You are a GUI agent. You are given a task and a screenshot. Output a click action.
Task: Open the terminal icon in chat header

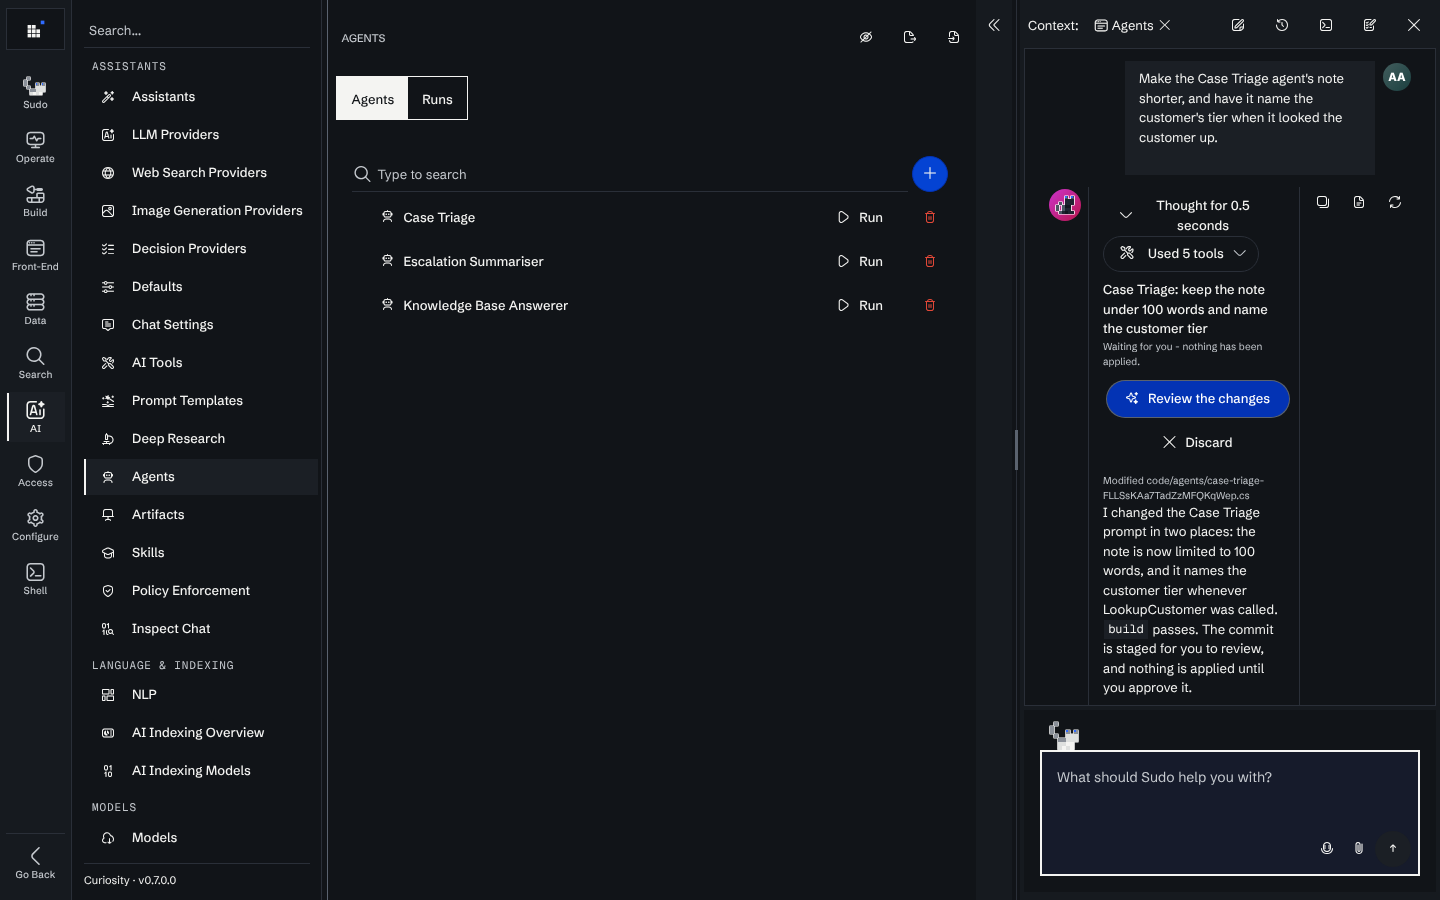(1326, 25)
